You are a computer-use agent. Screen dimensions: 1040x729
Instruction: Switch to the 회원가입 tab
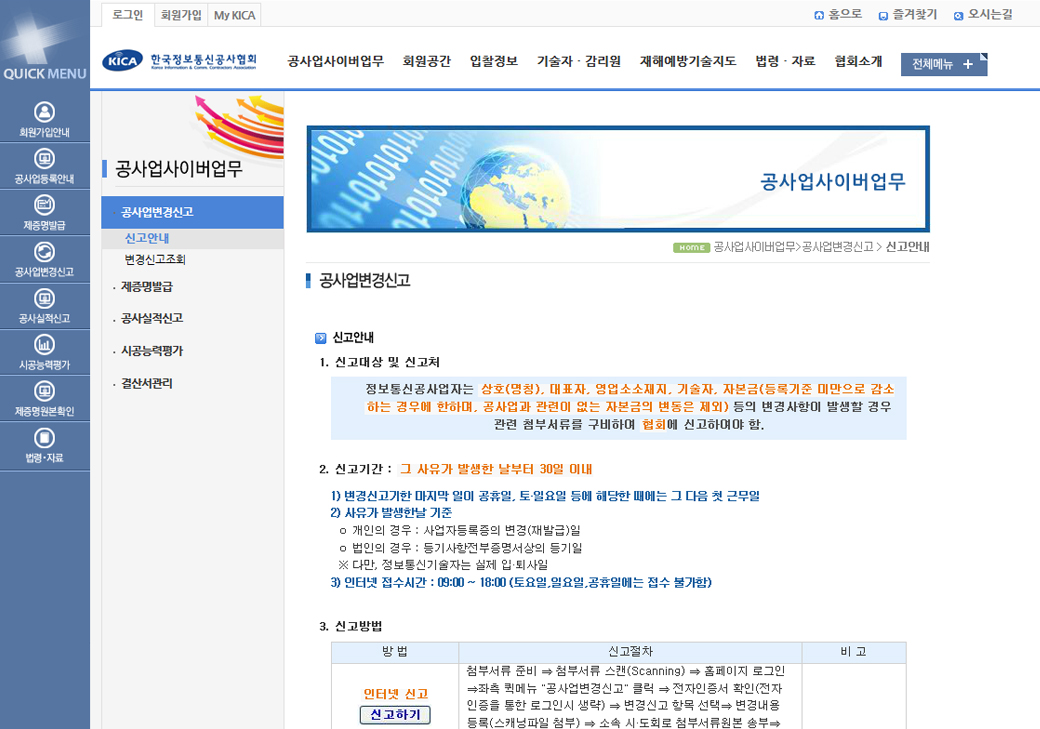pyautogui.click(x=181, y=14)
